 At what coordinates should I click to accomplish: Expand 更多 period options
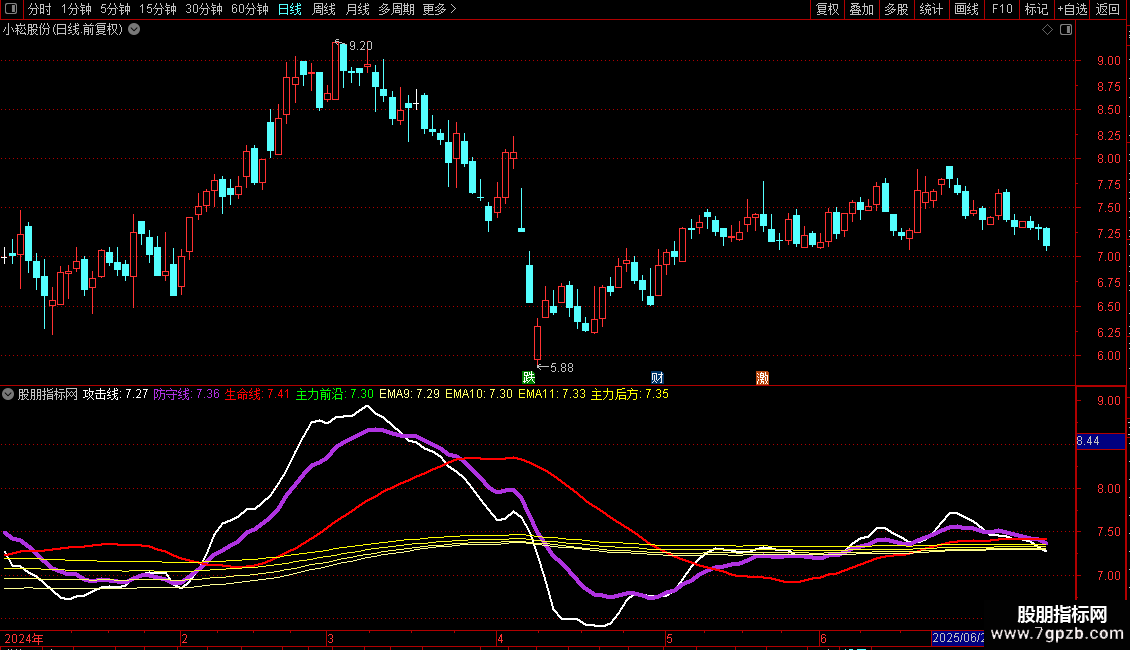tap(439, 10)
